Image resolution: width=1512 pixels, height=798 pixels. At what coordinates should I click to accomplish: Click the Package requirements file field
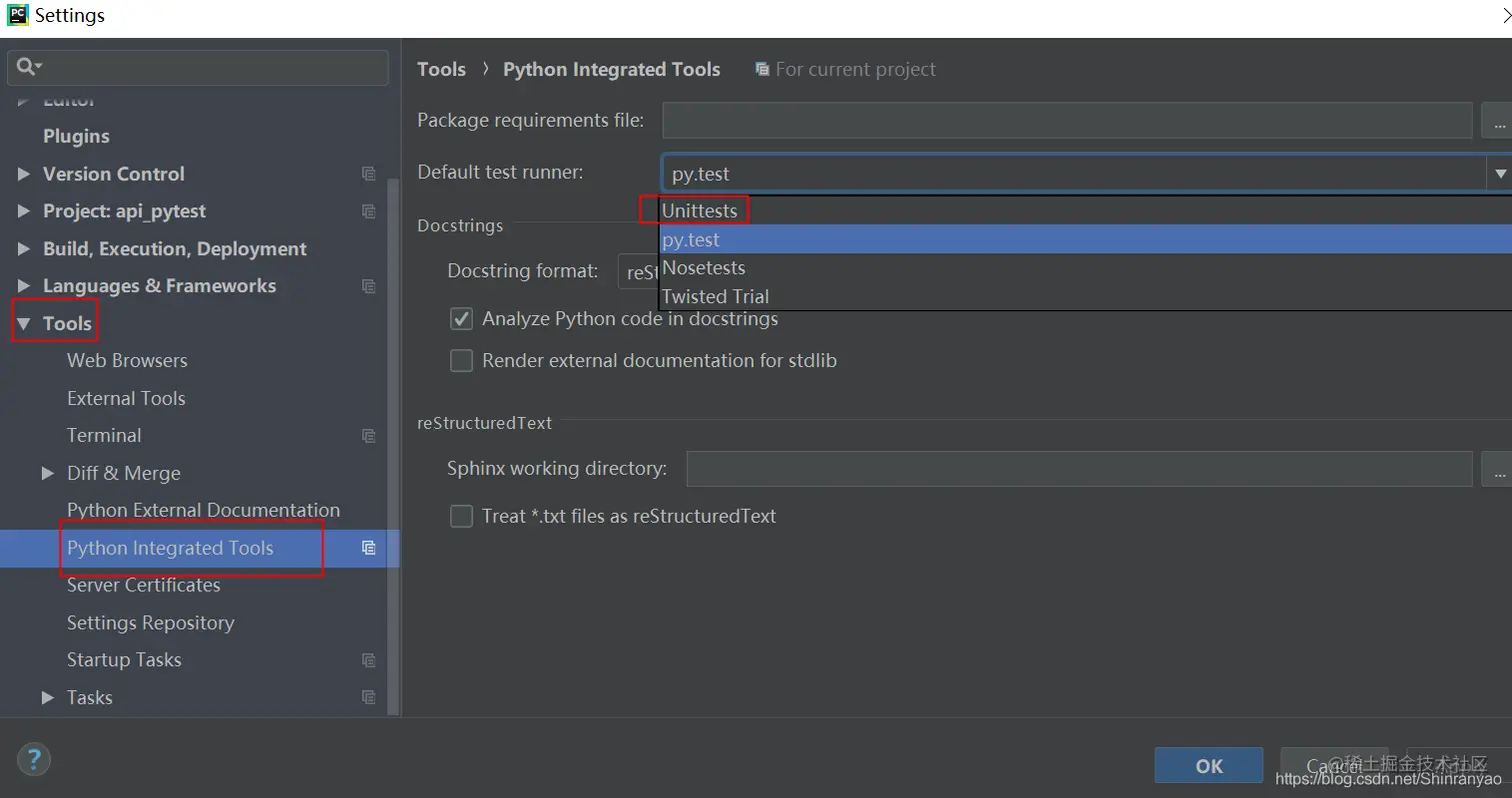coord(1067,120)
